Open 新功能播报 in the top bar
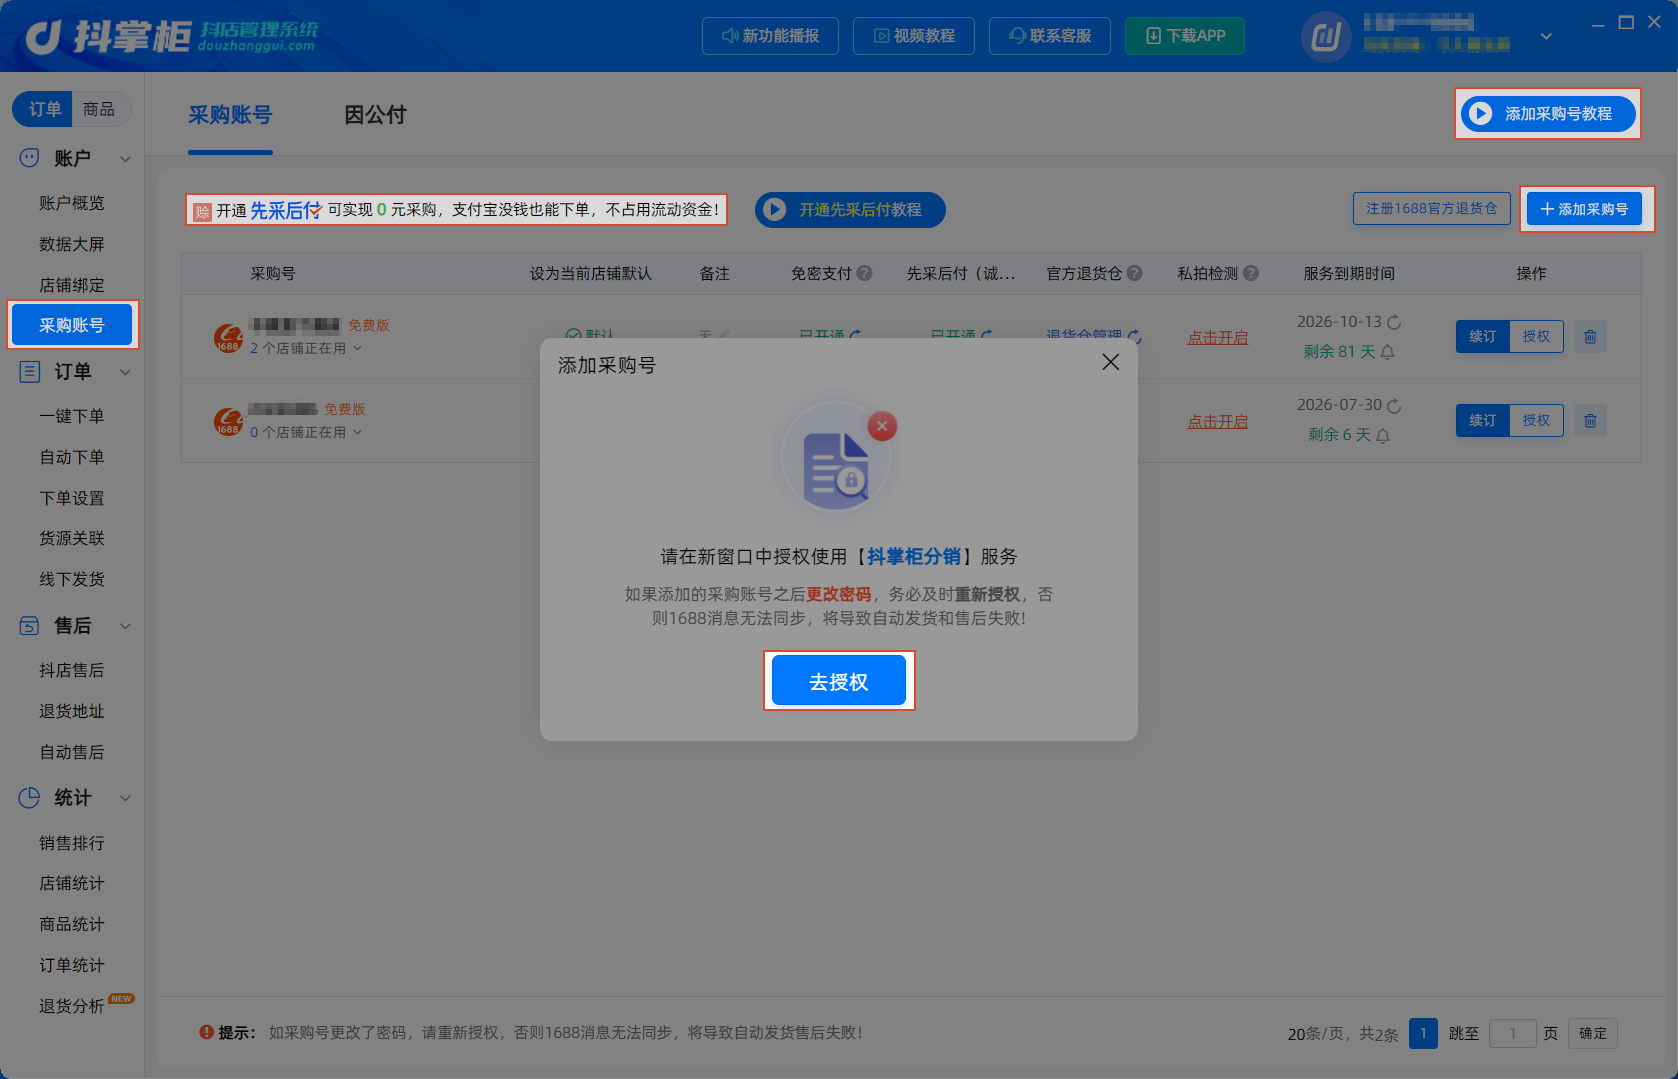 [x=770, y=36]
